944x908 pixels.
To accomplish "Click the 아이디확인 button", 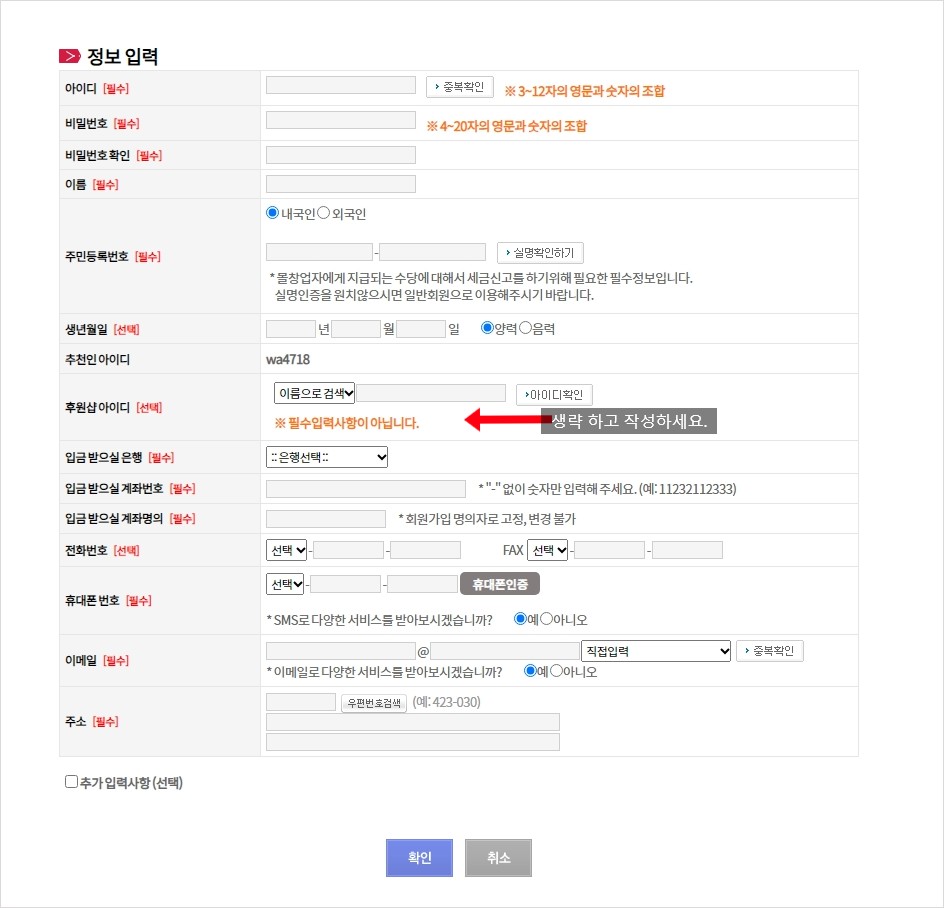I will click(554, 395).
